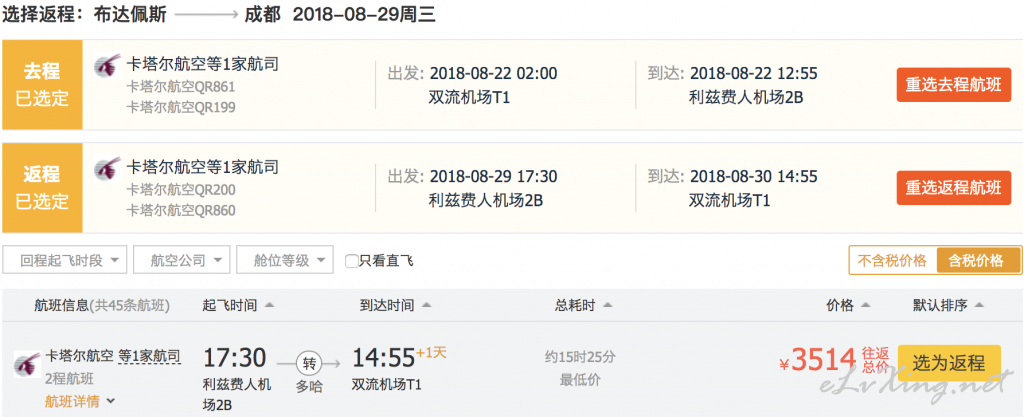This screenshot has width=1024, height=417.
Task: Open the 舱位等级 cabin class dropdown
Action: [x=285, y=260]
